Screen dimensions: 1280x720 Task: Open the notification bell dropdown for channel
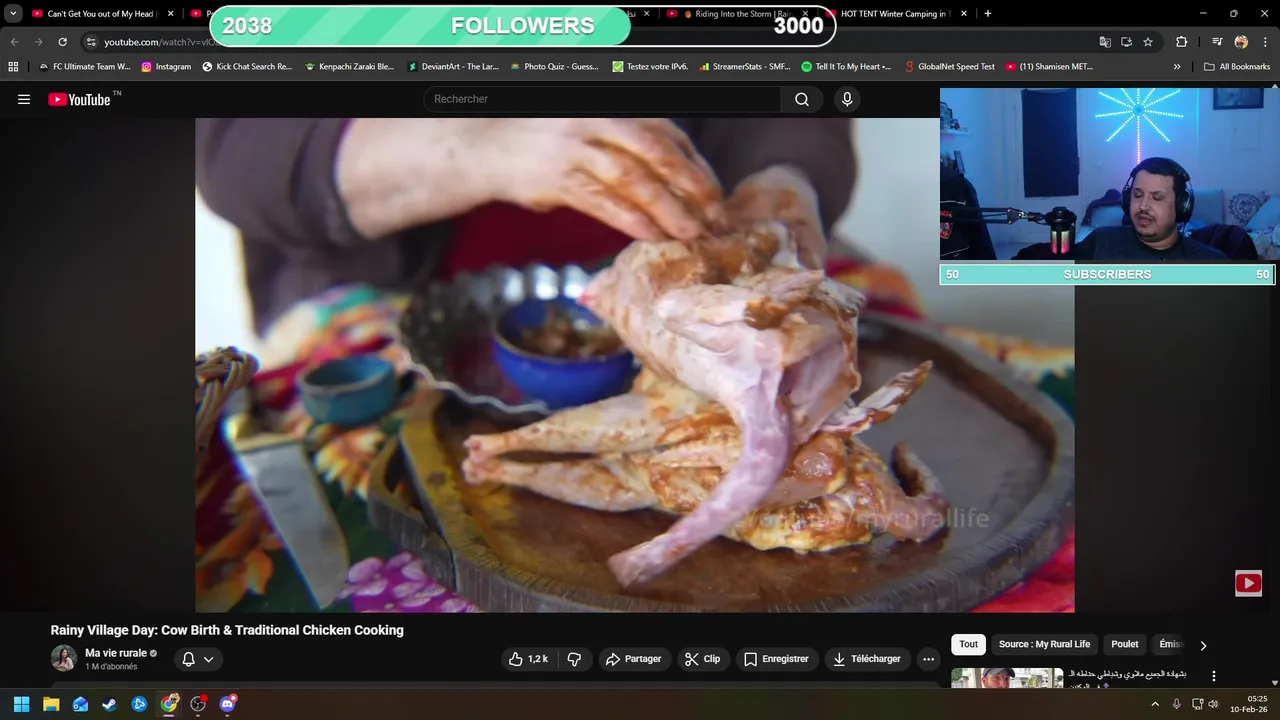[198, 659]
